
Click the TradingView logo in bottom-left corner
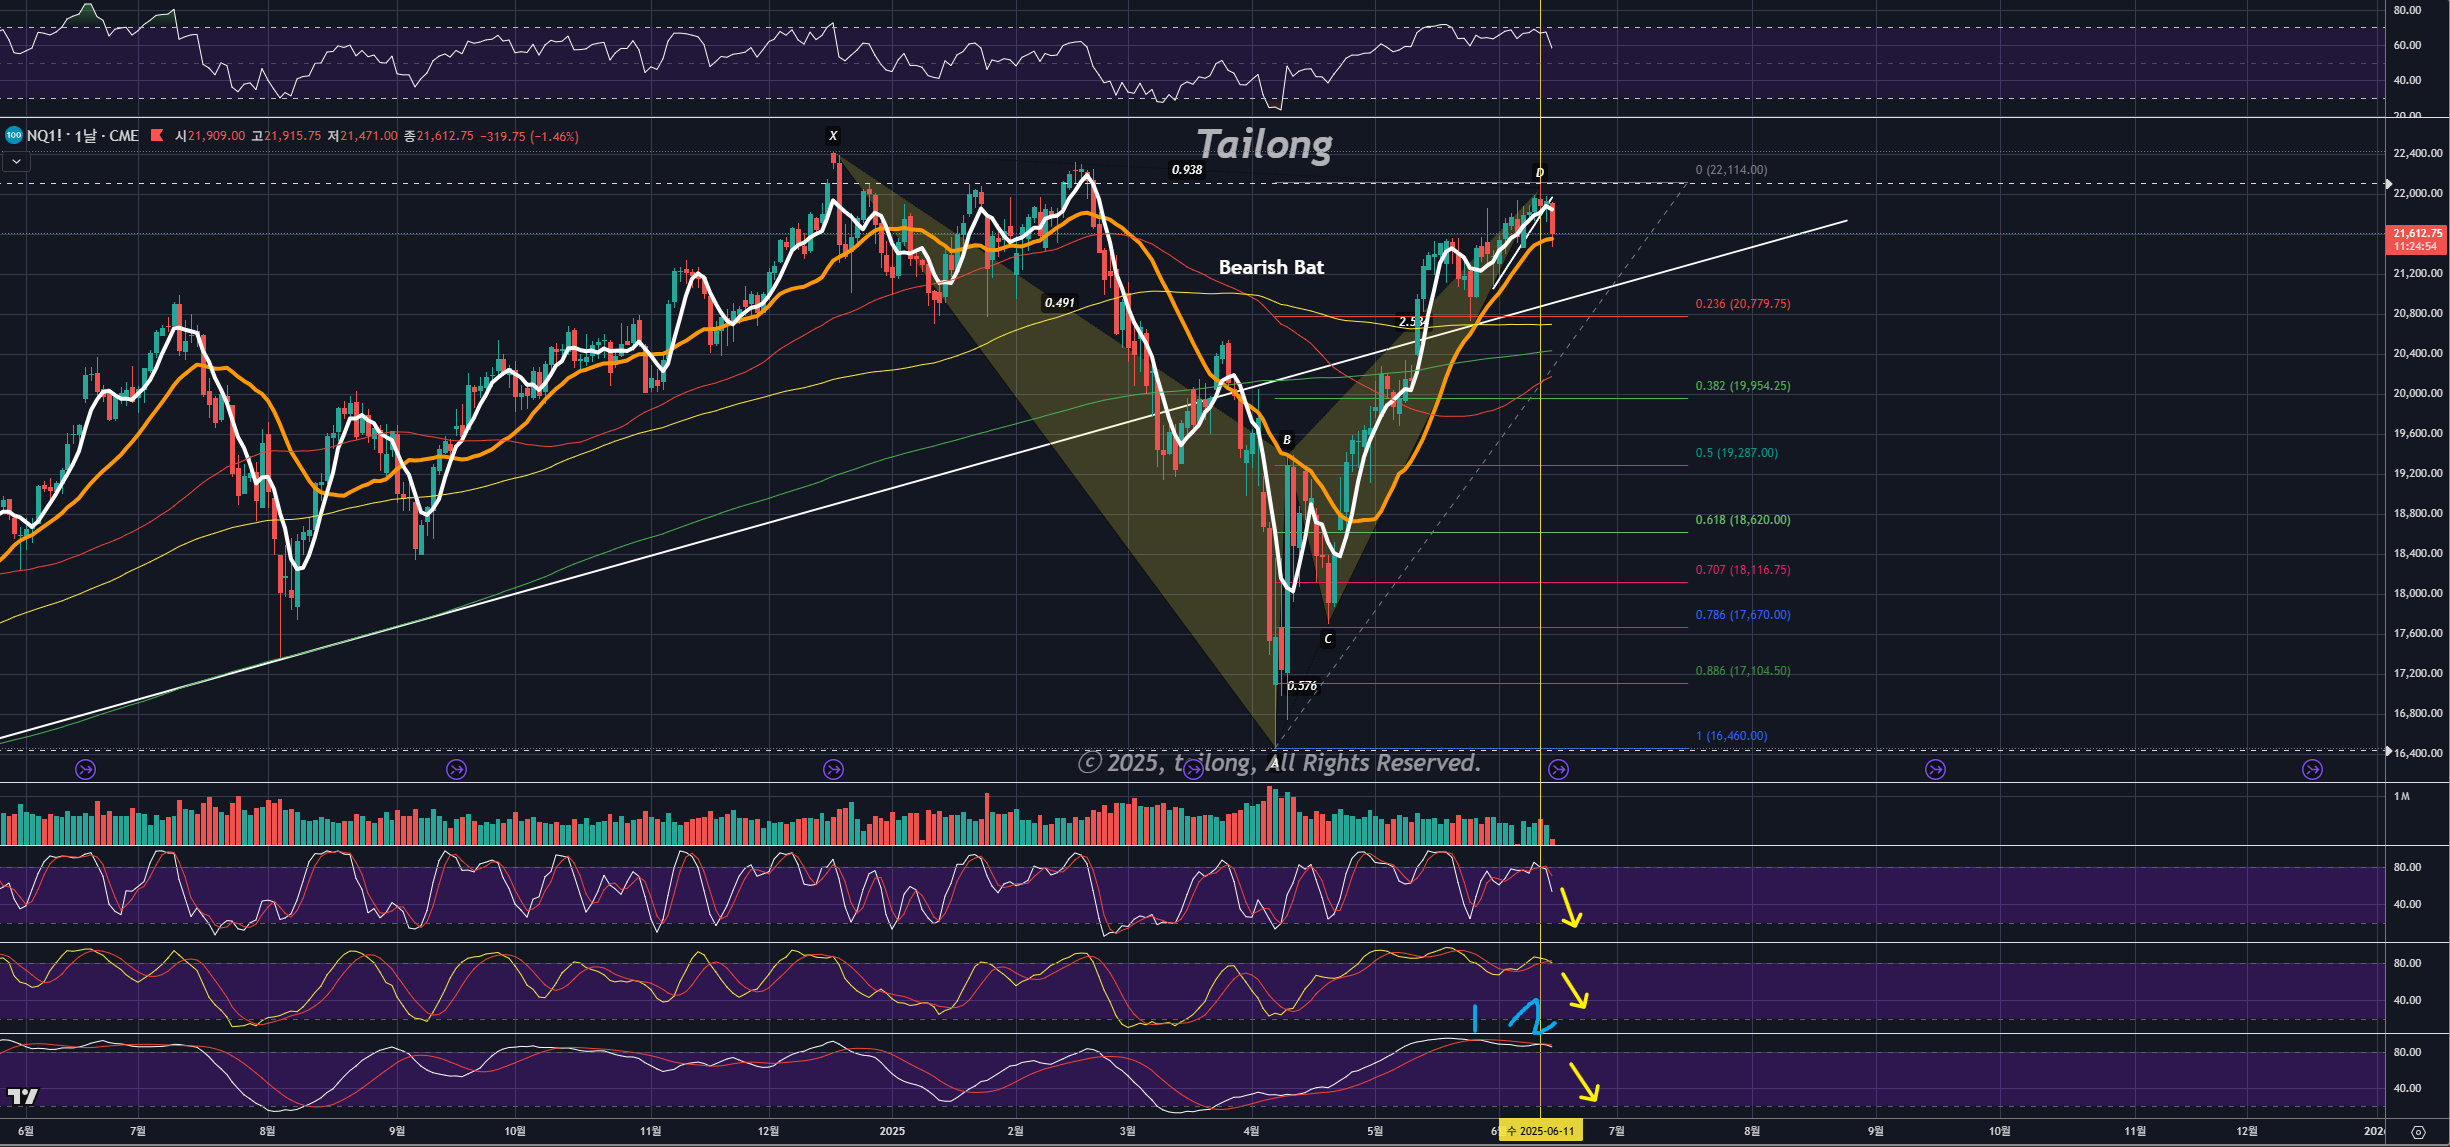pos(22,1096)
